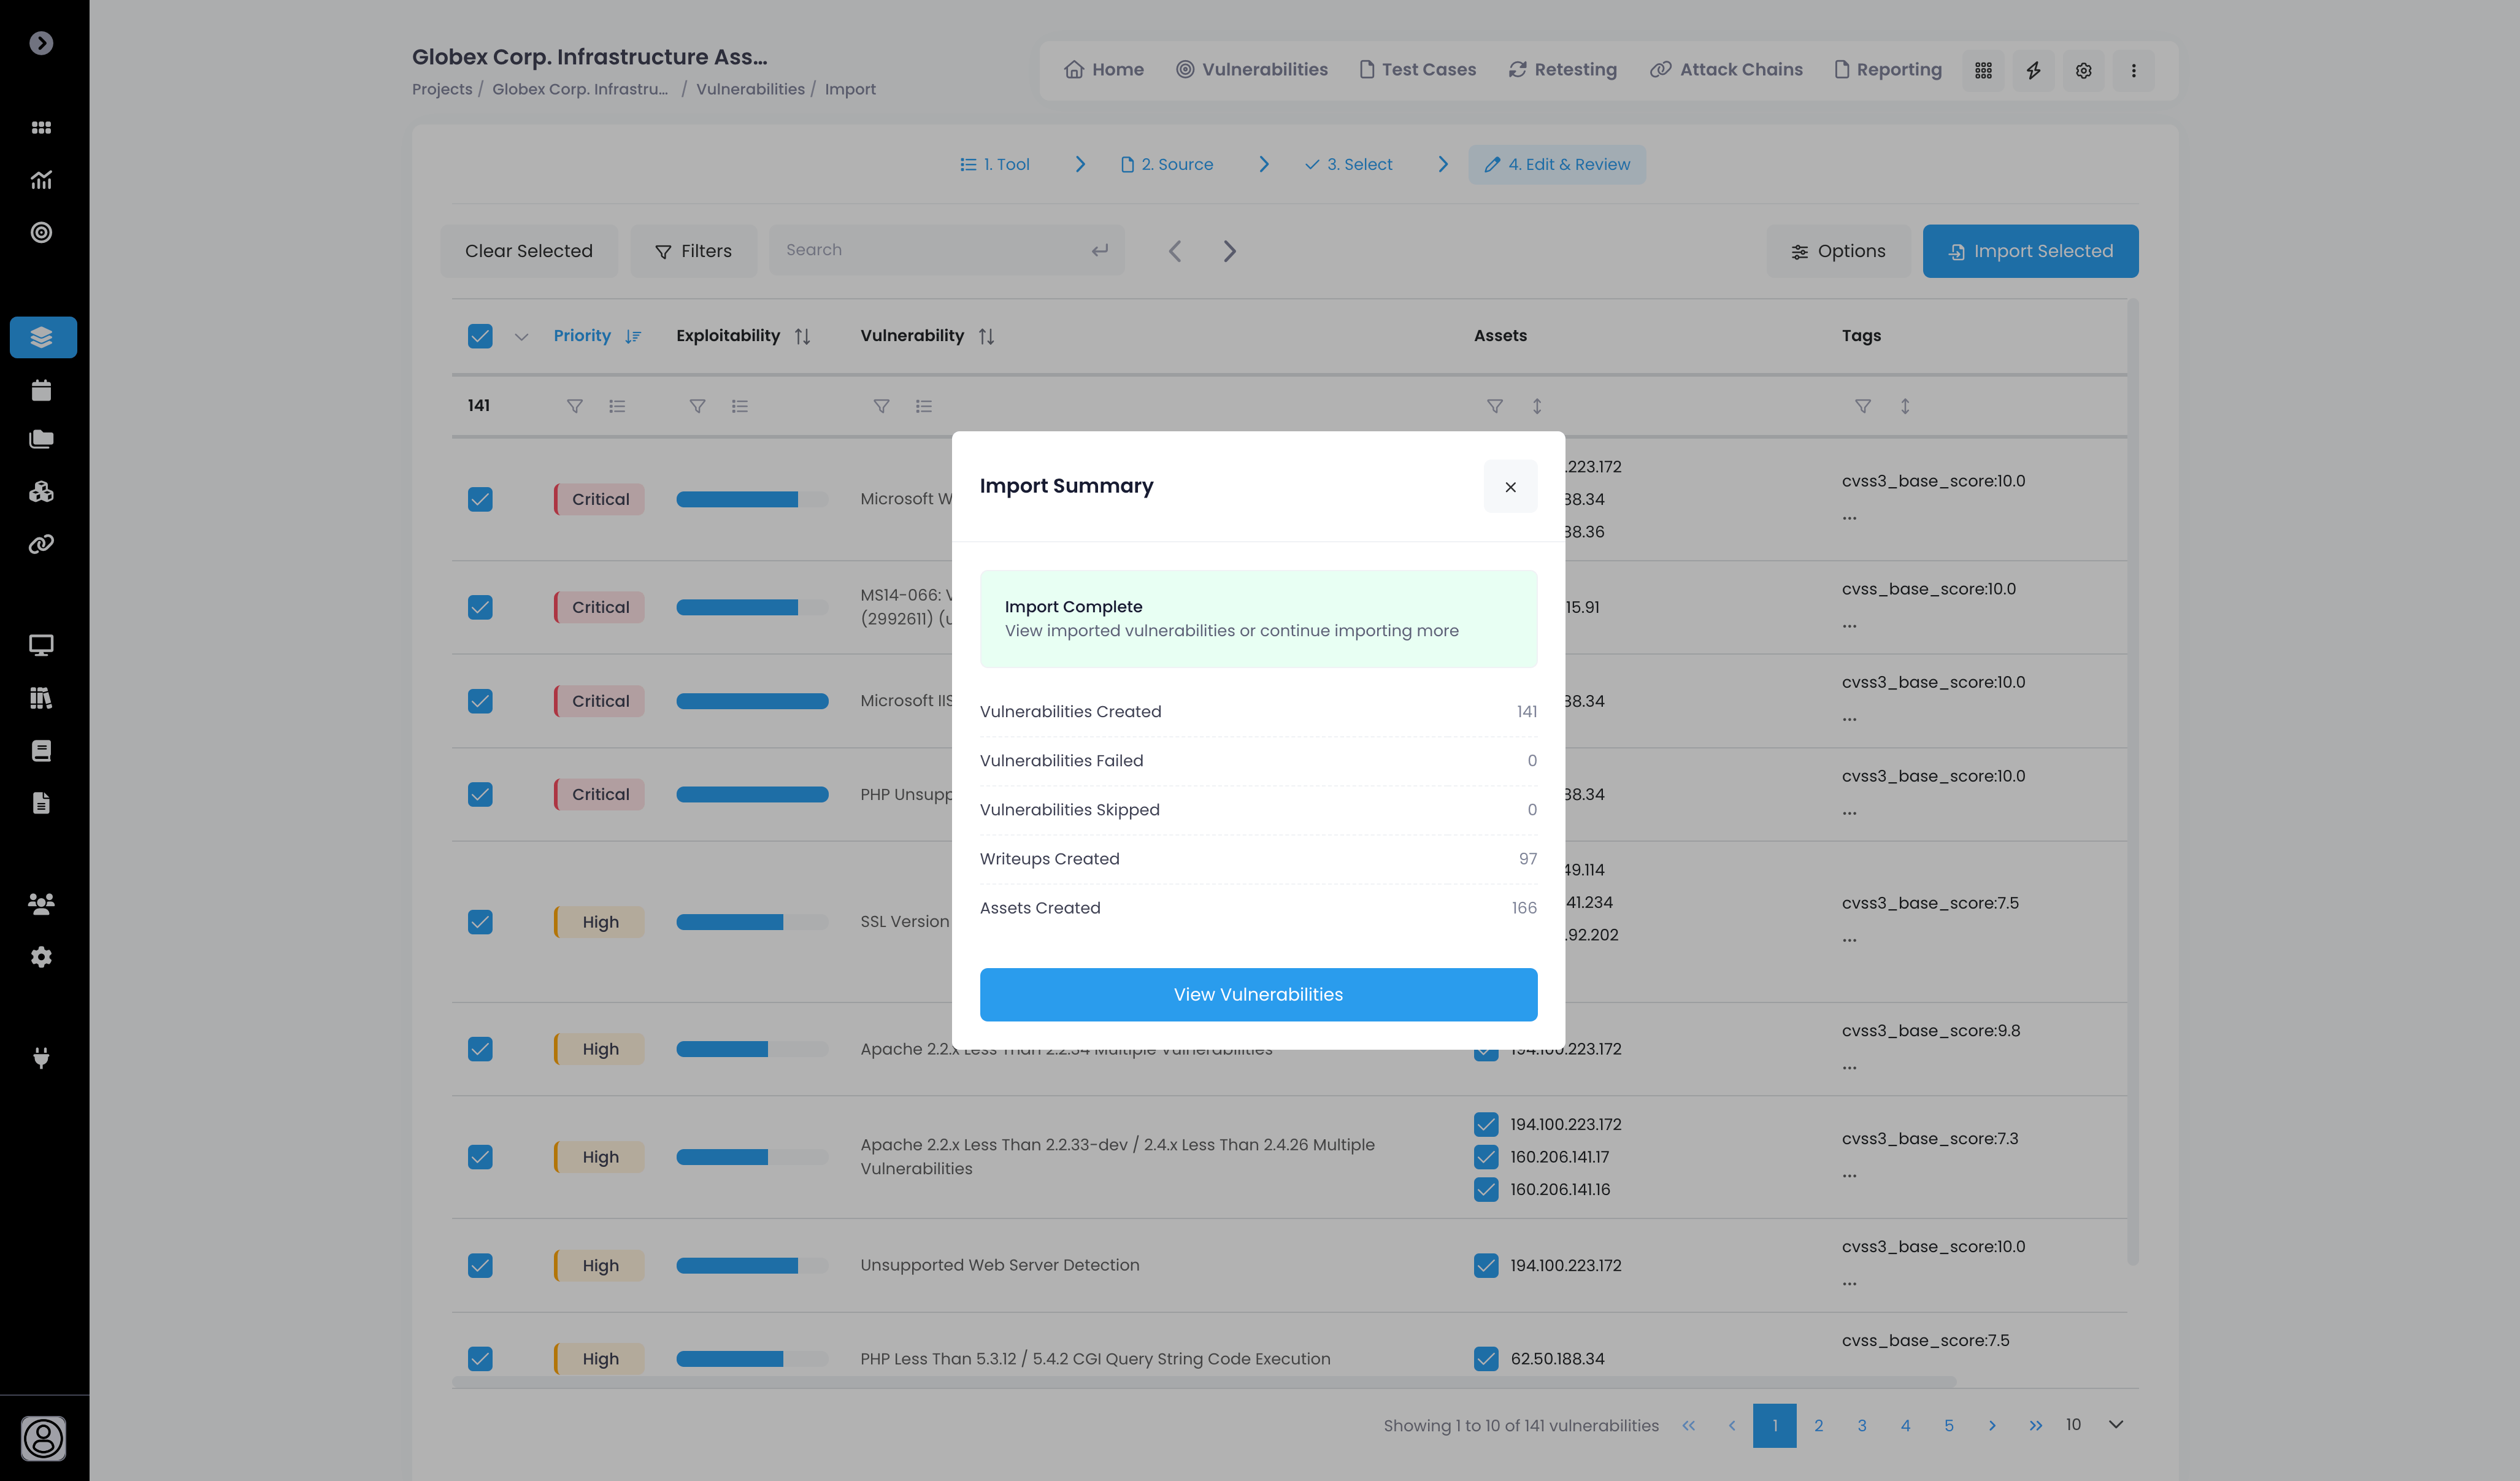Viewport: 2520px width, 1481px height.
Task: Click the user profile avatar in sidebar
Action: (43, 1438)
